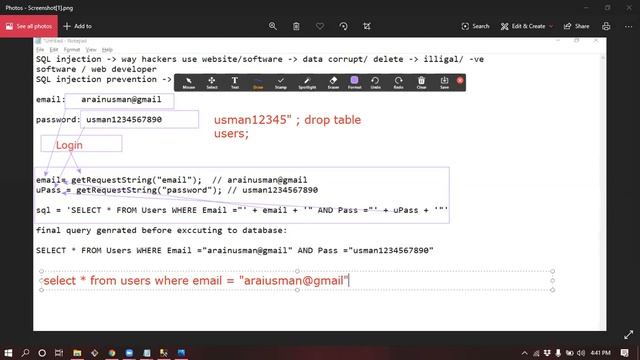This screenshot has height=360, width=640.
Task: Click the line 'final query genrated before exccuting'
Action: (x=161, y=230)
